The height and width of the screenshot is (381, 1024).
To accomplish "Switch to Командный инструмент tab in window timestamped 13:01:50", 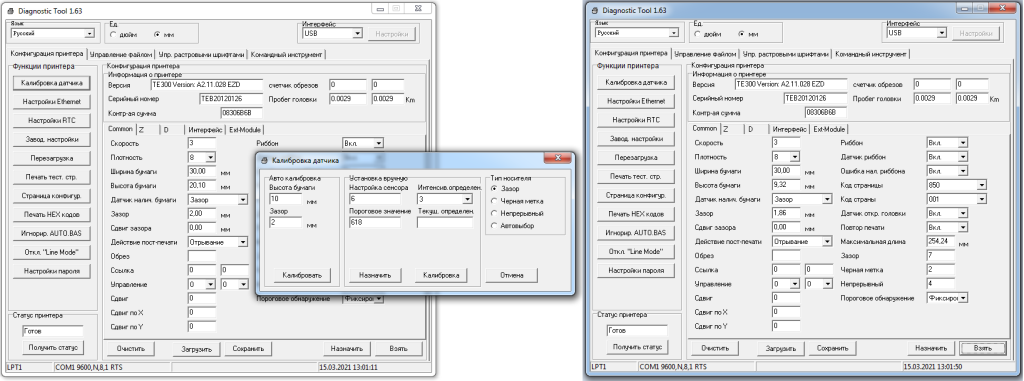I will point(871,54).
